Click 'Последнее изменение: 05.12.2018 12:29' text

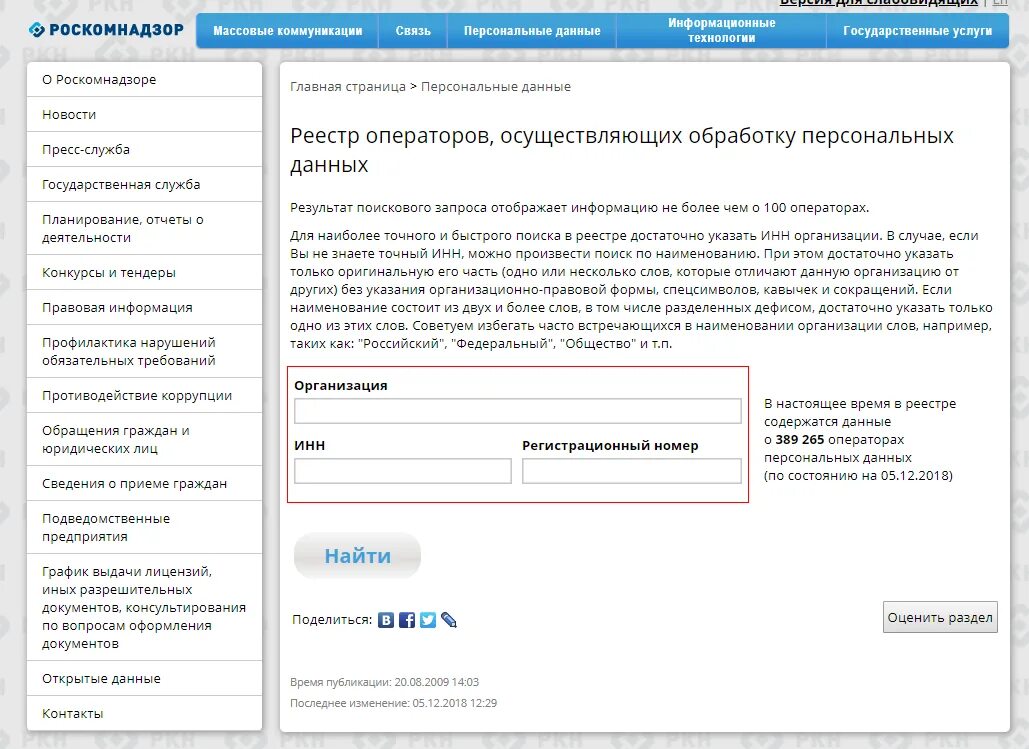click(394, 703)
